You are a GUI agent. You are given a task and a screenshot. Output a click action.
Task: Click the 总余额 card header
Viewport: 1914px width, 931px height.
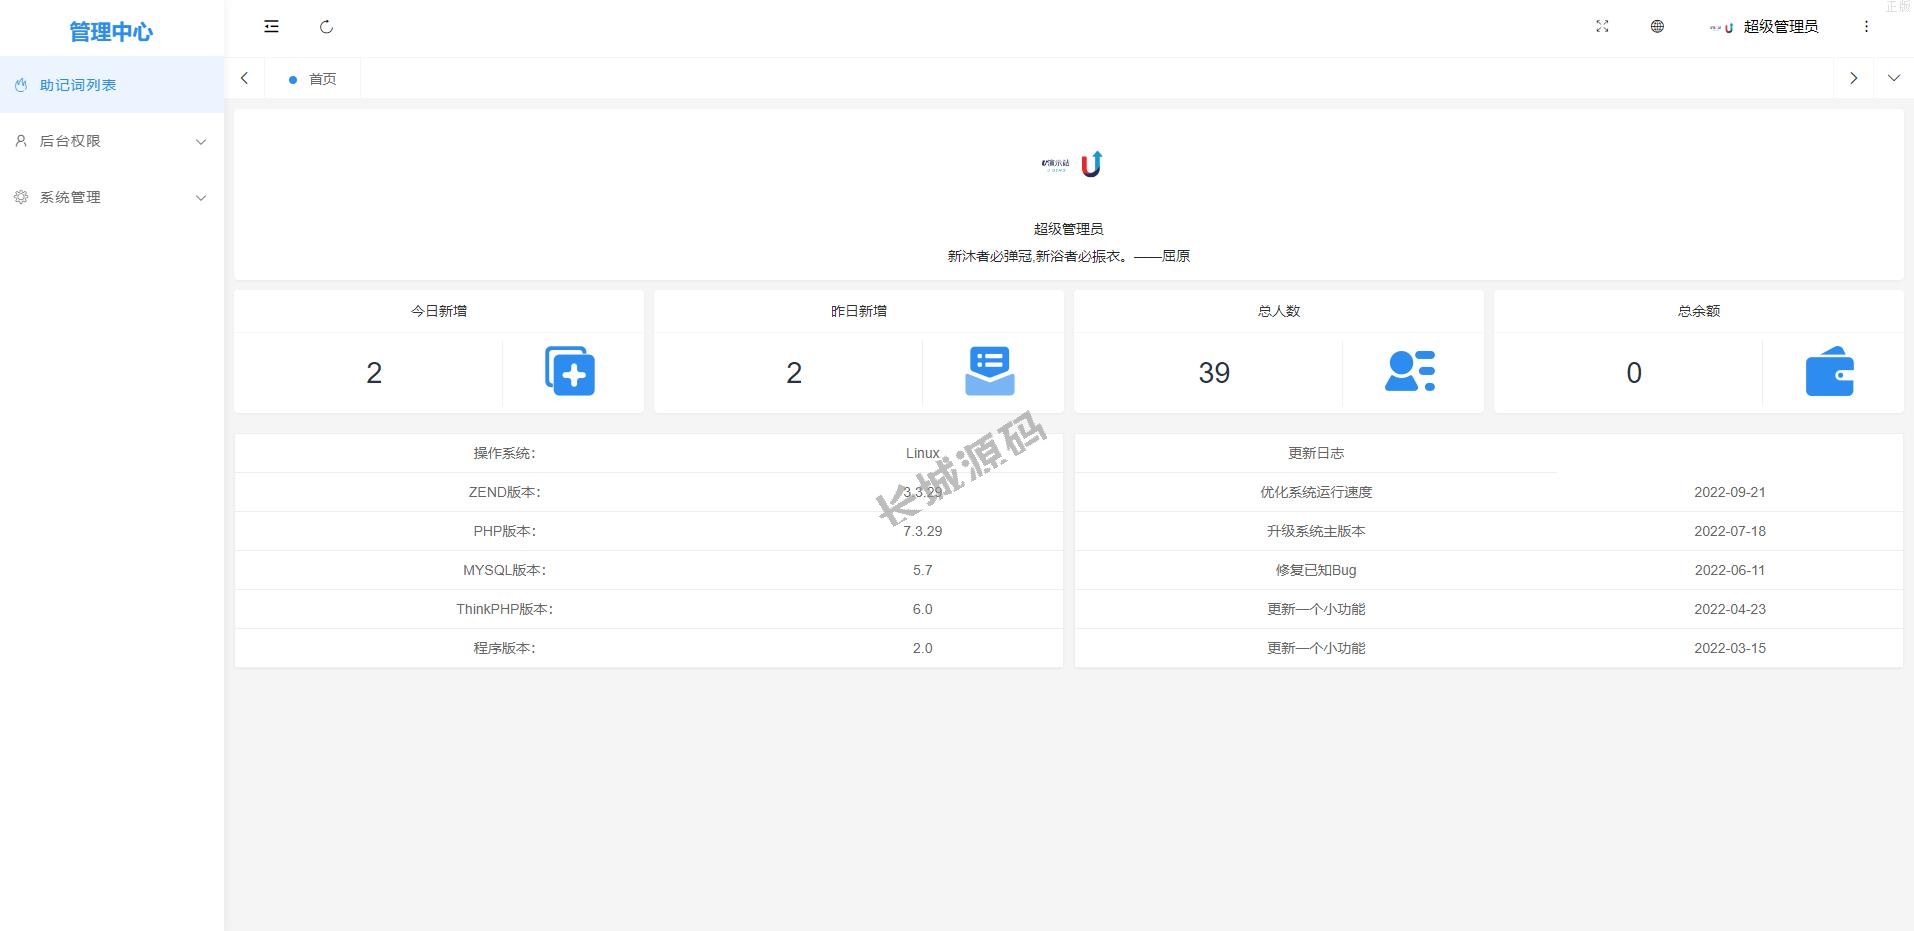click(x=1699, y=311)
